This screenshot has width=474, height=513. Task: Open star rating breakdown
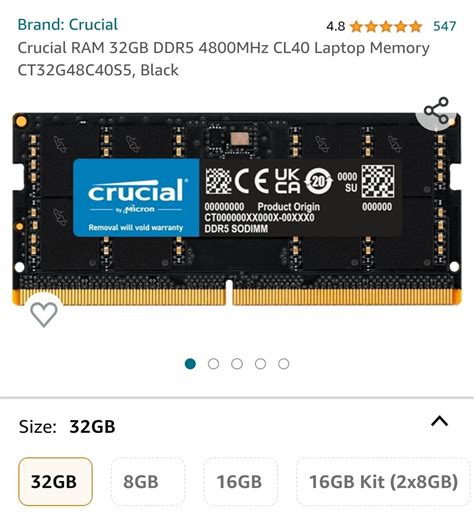click(x=386, y=26)
